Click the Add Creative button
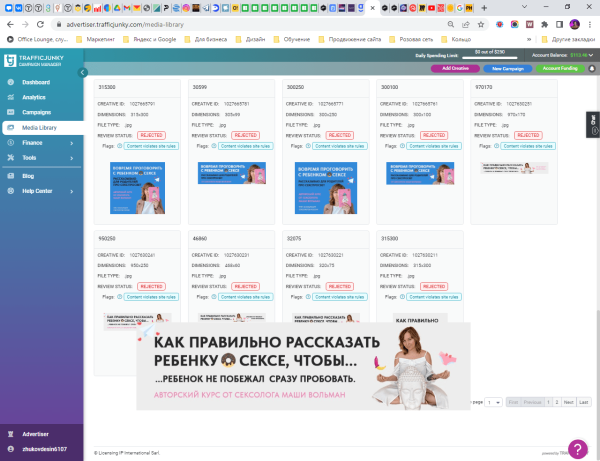The image size is (600, 461). 455,68
